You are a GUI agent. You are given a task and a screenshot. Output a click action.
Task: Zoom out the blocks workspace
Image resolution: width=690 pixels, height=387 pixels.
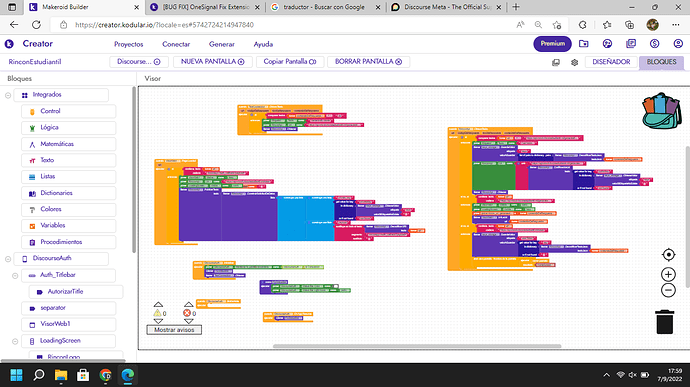pos(668,290)
